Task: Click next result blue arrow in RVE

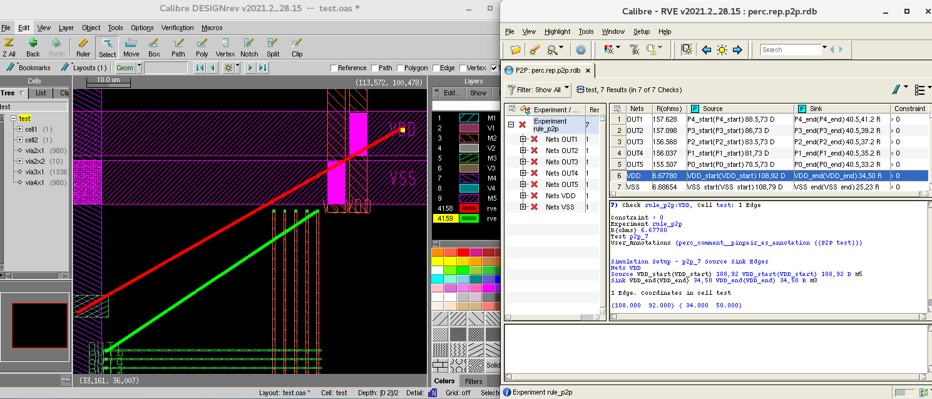Action: point(738,50)
